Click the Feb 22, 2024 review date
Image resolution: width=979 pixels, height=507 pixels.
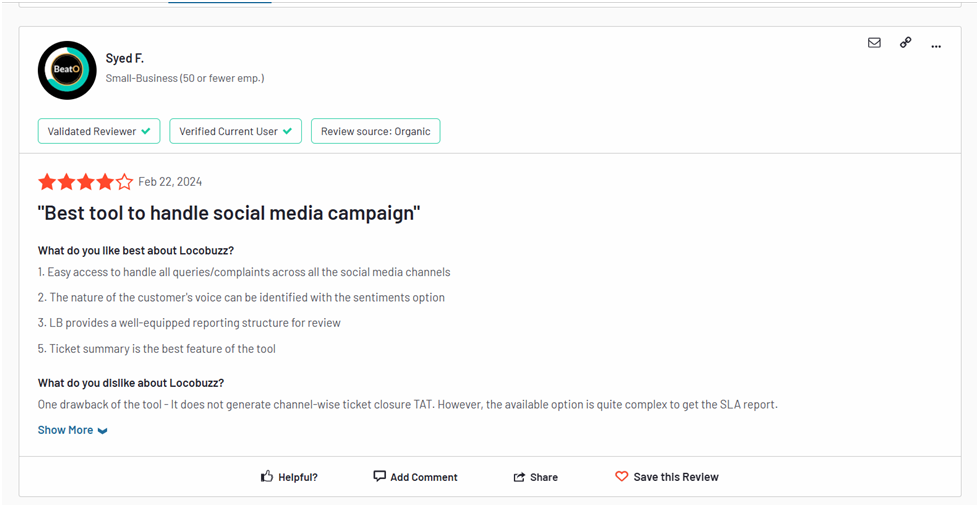click(x=170, y=182)
